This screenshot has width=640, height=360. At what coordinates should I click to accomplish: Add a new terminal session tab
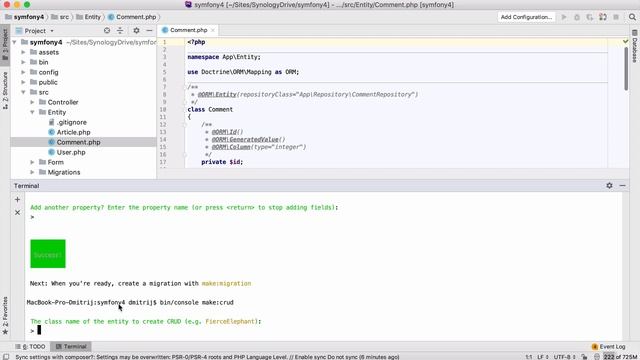click(x=18, y=200)
